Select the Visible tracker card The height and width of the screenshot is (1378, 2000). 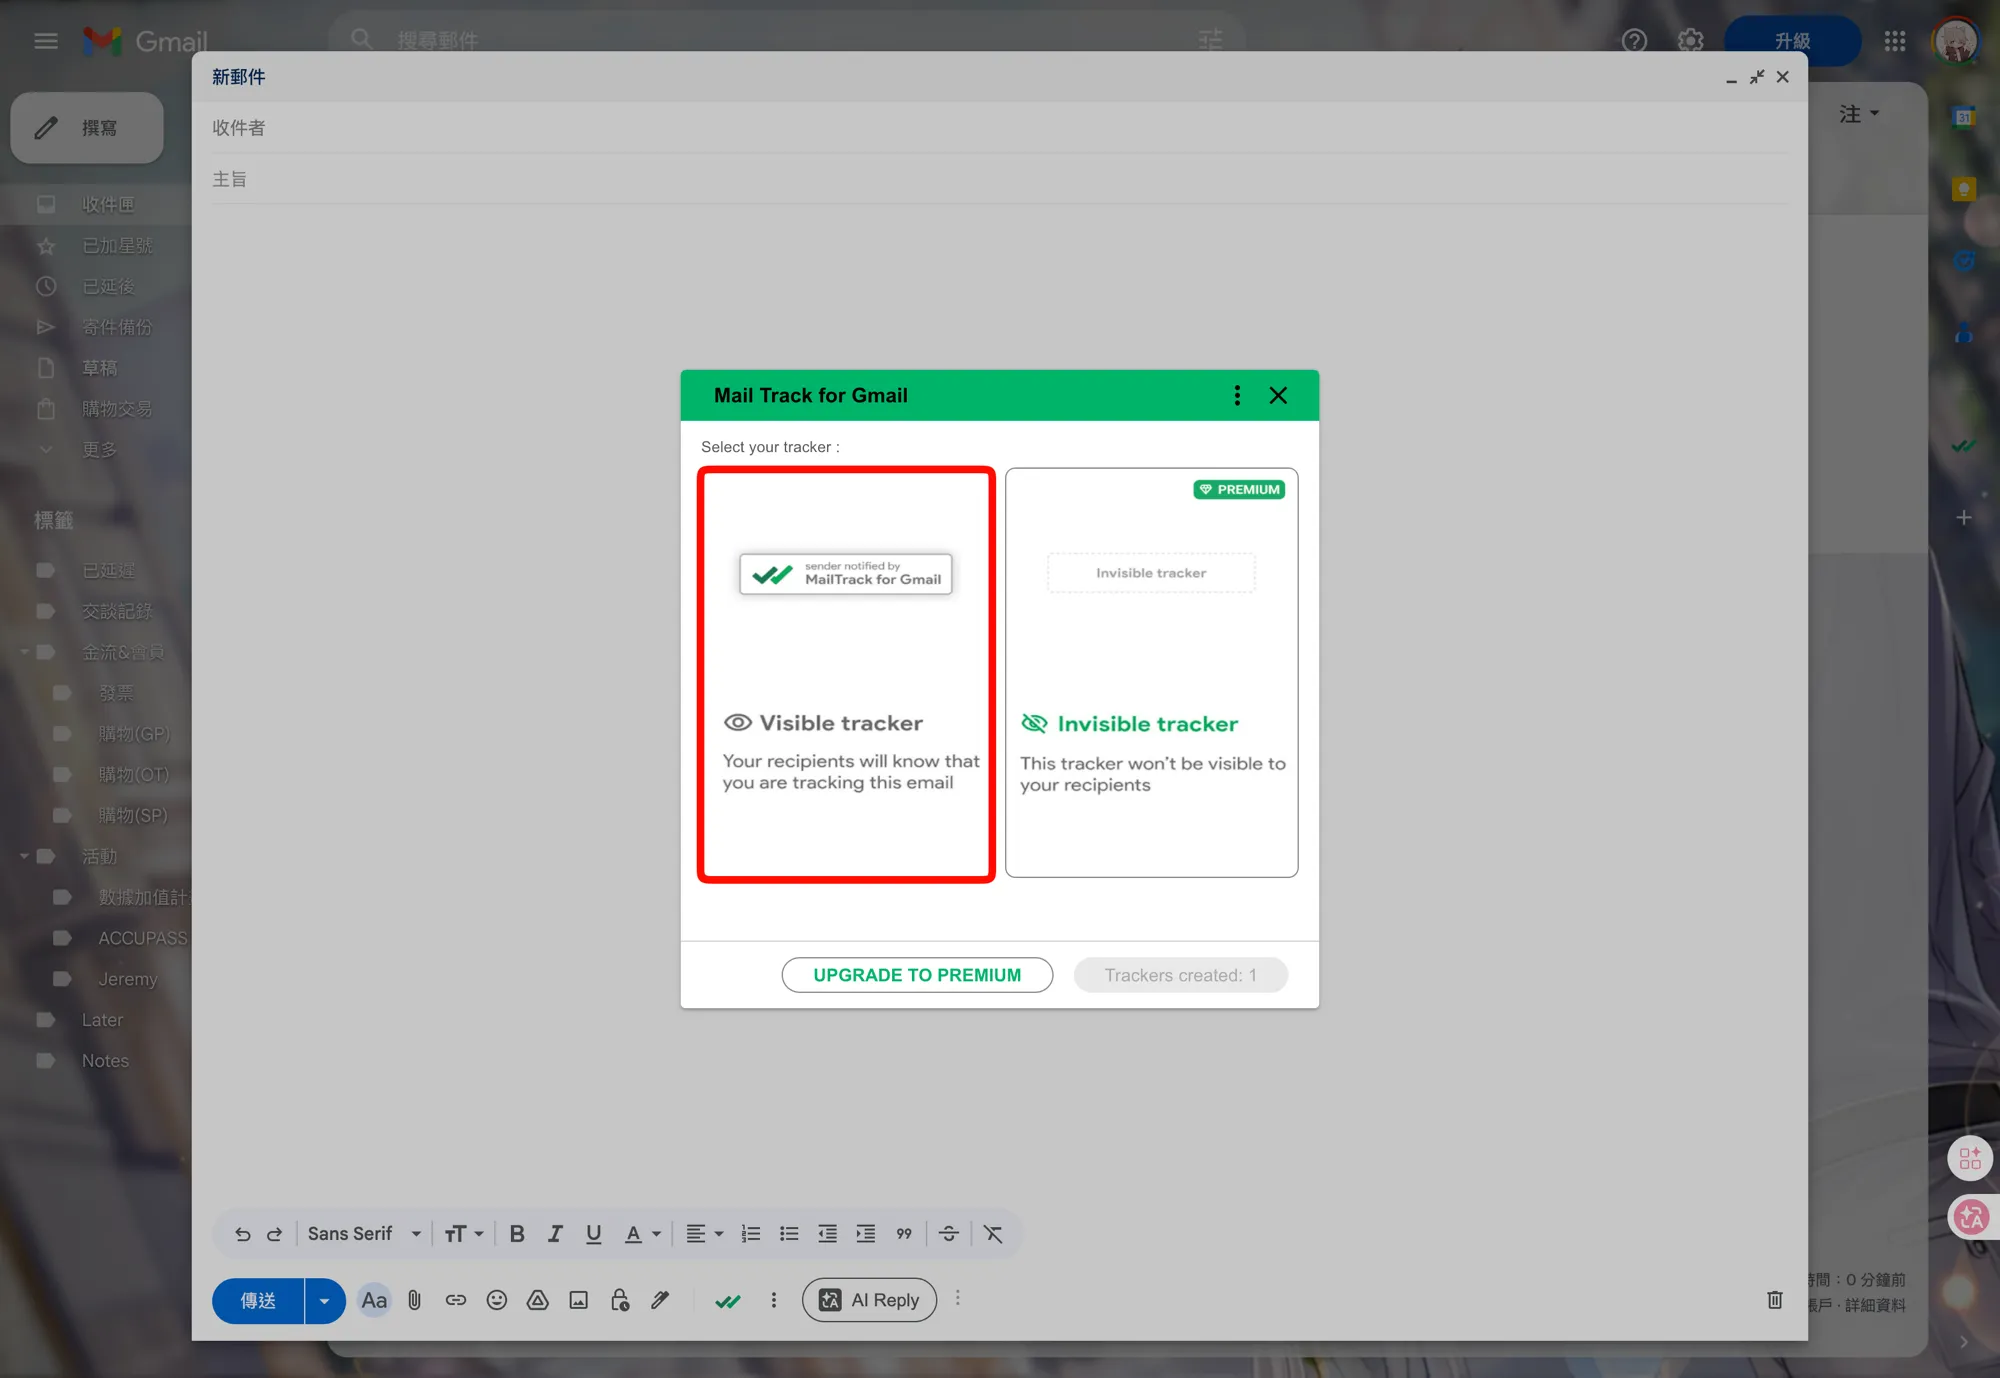tap(846, 674)
